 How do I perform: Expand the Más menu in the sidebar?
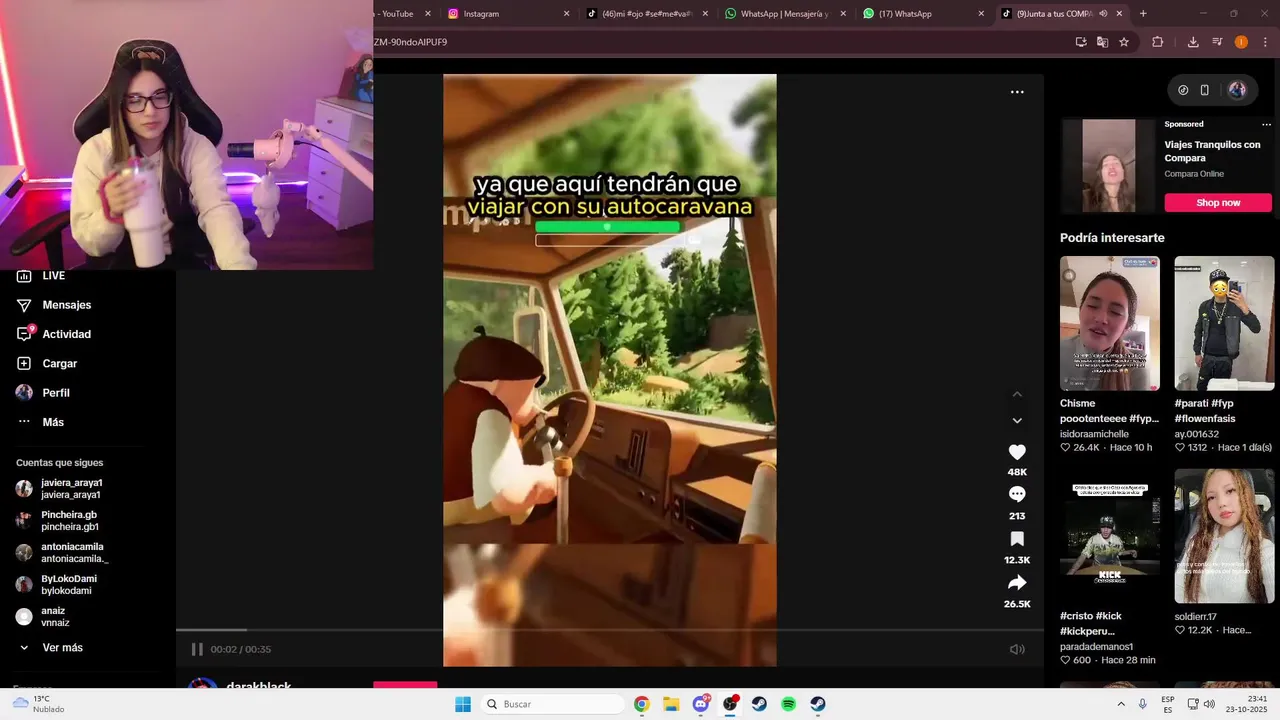(40, 422)
